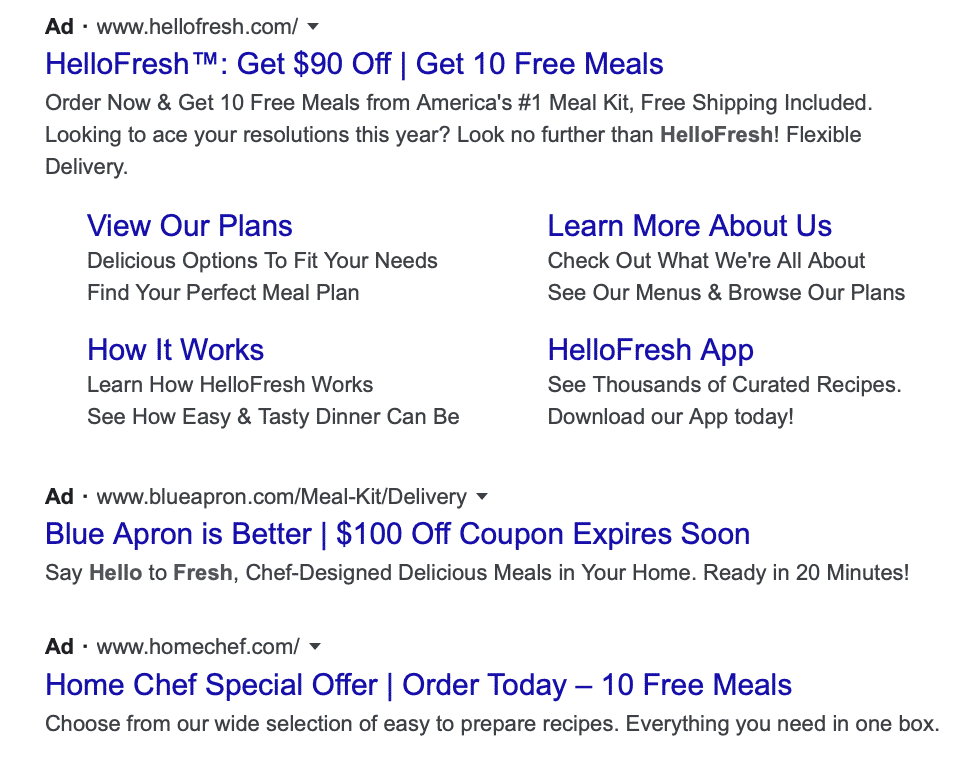Screen dimensions: 978x766
Task: Expand the blueapron.com ad options arrow
Action: pos(482,497)
